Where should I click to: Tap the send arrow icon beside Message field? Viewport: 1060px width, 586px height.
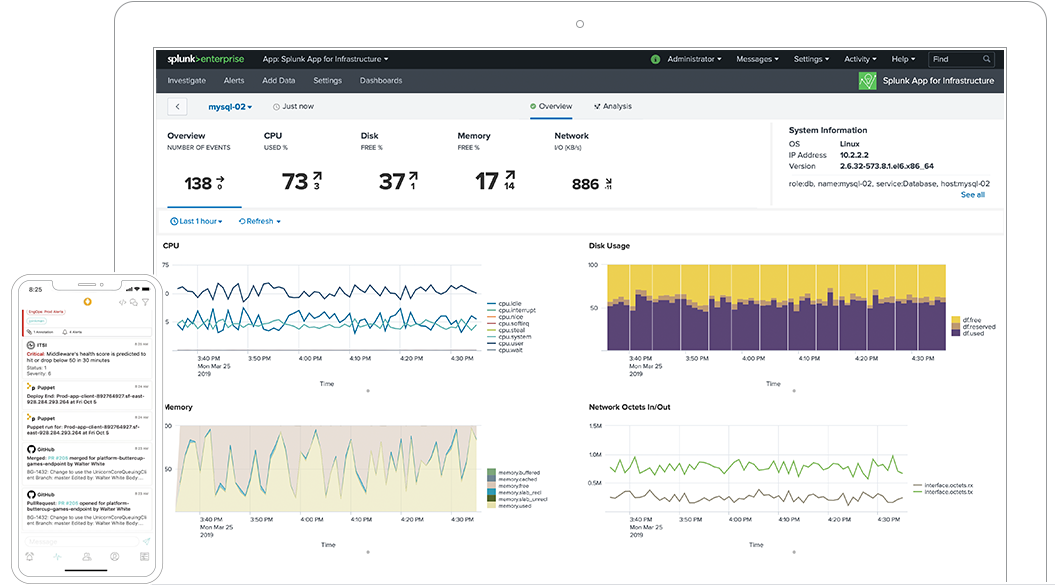(x=146, y=541)
